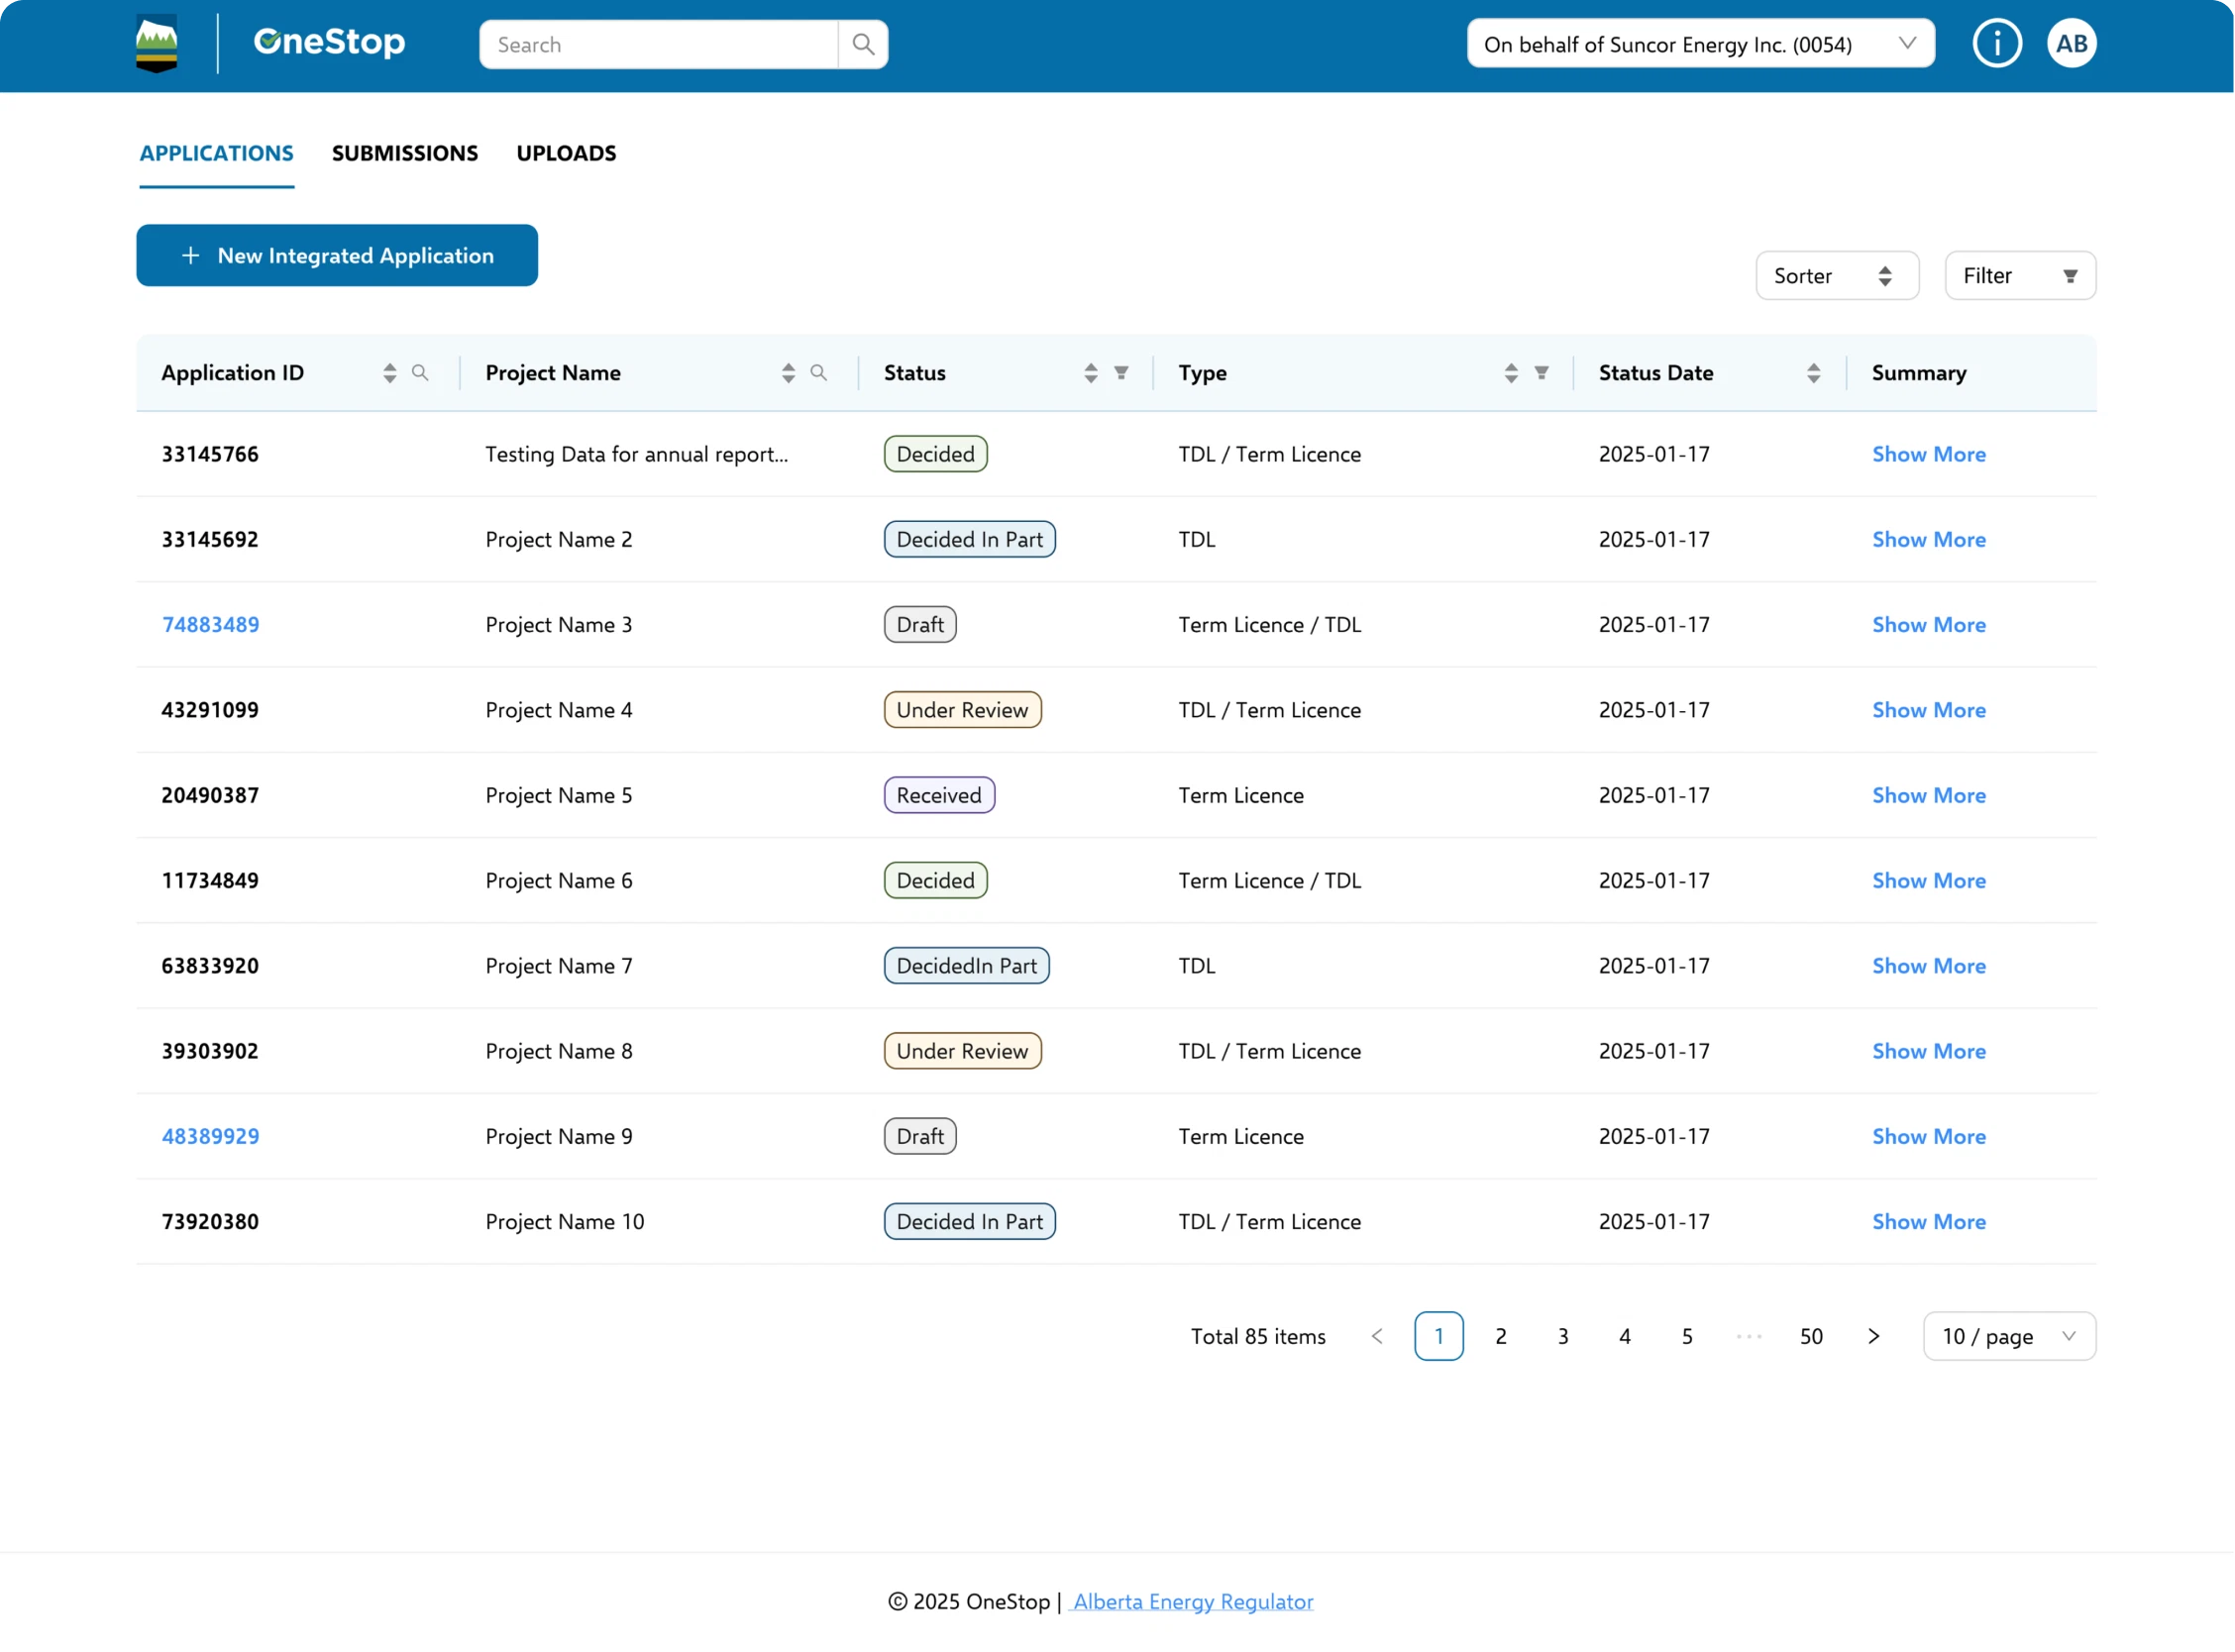Sort by Project Name column arrows

(789, 373)
